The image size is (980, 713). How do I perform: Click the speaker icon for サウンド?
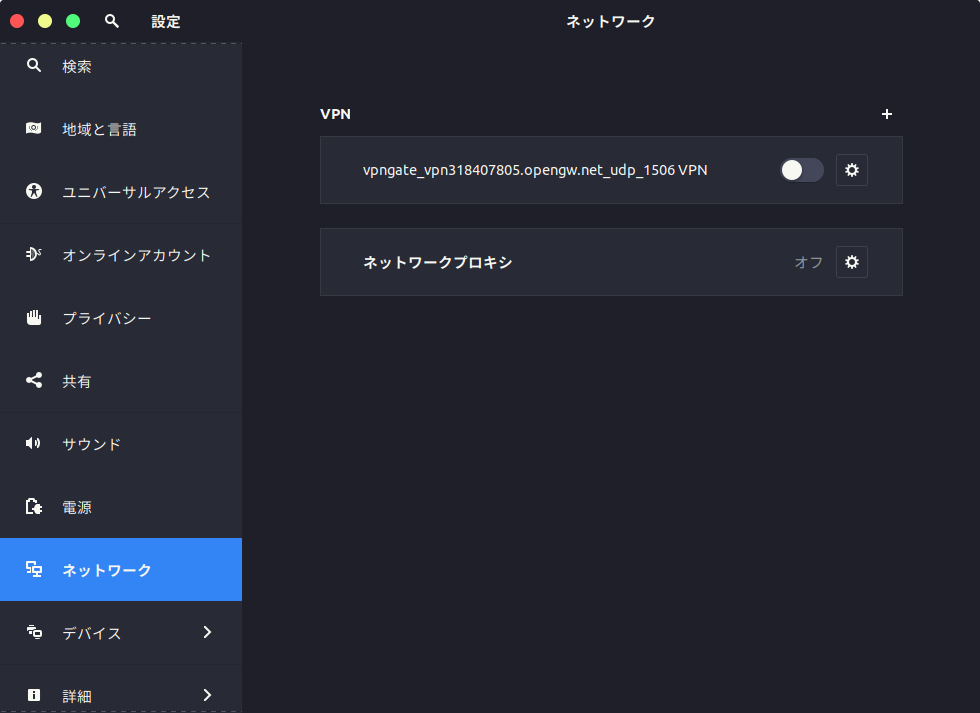(33, 443)
